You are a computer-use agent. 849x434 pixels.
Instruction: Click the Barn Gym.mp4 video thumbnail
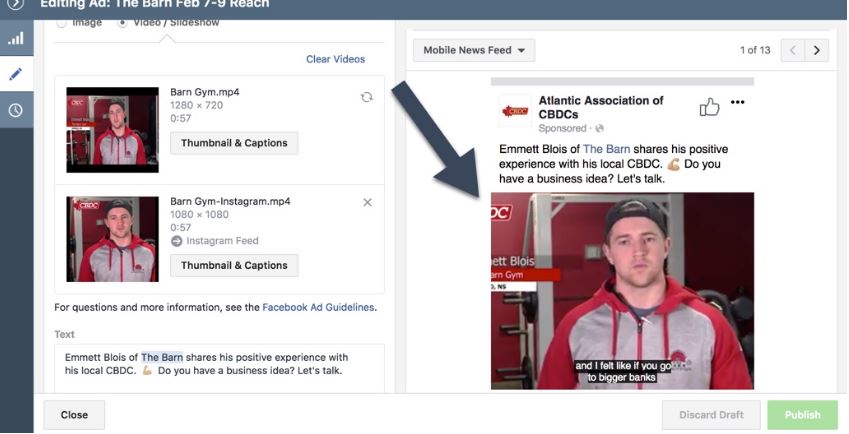pyautogui.click(x=113, y=130)
